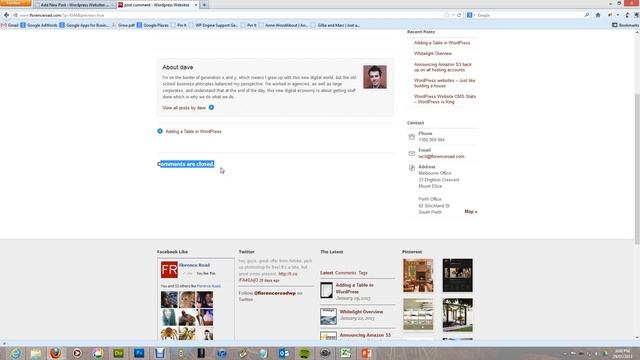Launch Dreamweaver from the taskbar
This screenshot has width=640, height=360.
pos(118,353)
